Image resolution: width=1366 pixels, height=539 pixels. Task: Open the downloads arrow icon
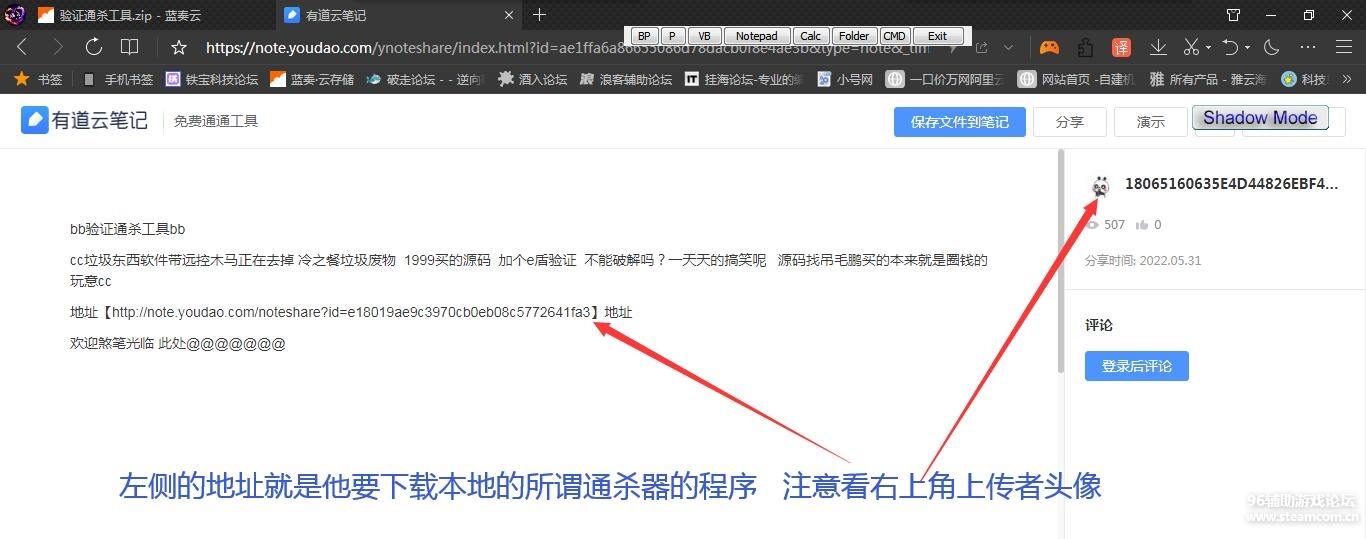point(1158,47)
